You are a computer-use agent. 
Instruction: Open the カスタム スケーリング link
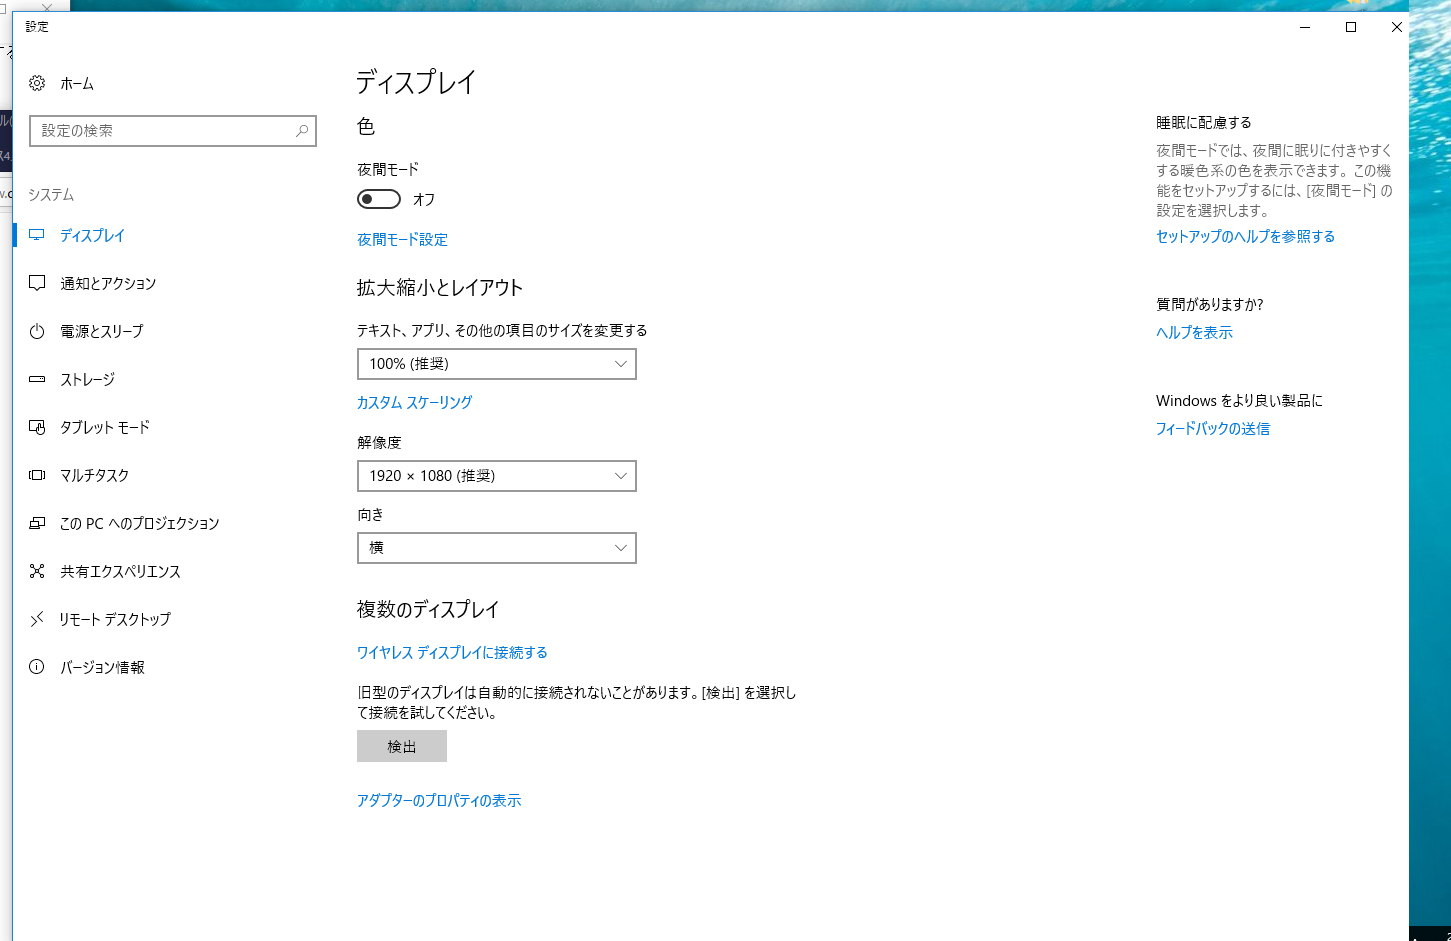[414, 403]
